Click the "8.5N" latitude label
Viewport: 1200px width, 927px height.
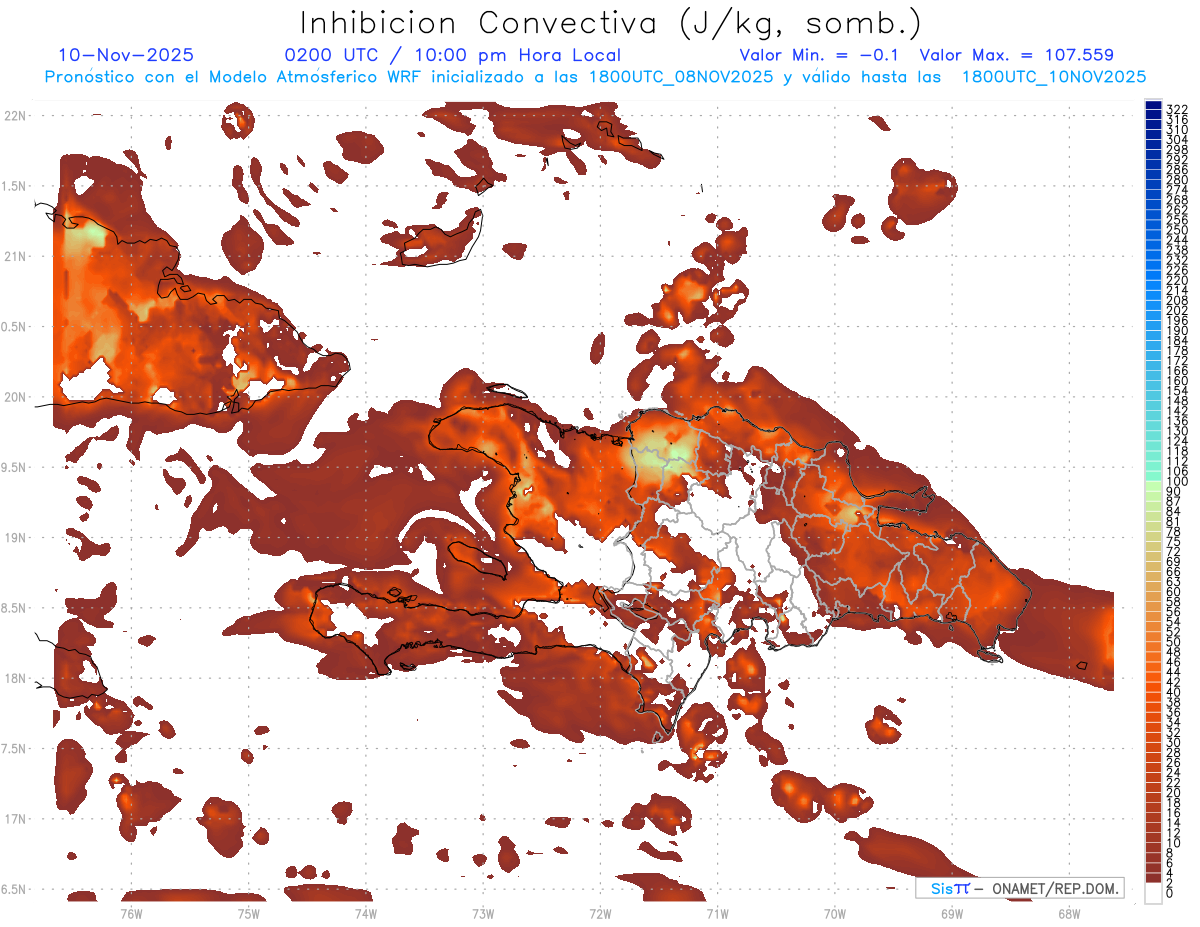[14, 608]
